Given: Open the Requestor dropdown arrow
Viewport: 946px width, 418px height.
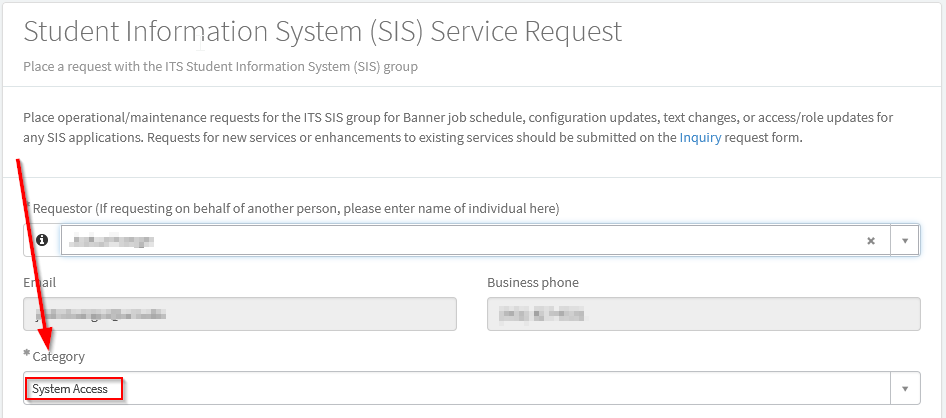Looking at the screenshot, I should pos(904,241).
